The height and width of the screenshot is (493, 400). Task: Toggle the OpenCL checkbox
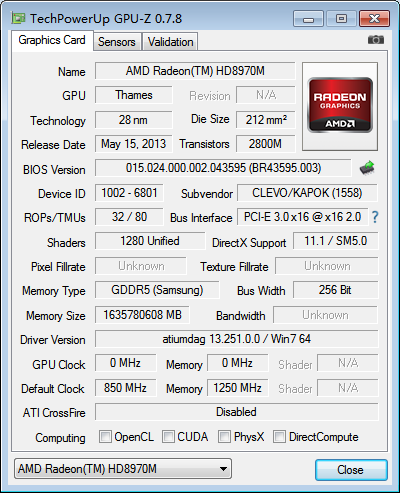coord(105,436)
